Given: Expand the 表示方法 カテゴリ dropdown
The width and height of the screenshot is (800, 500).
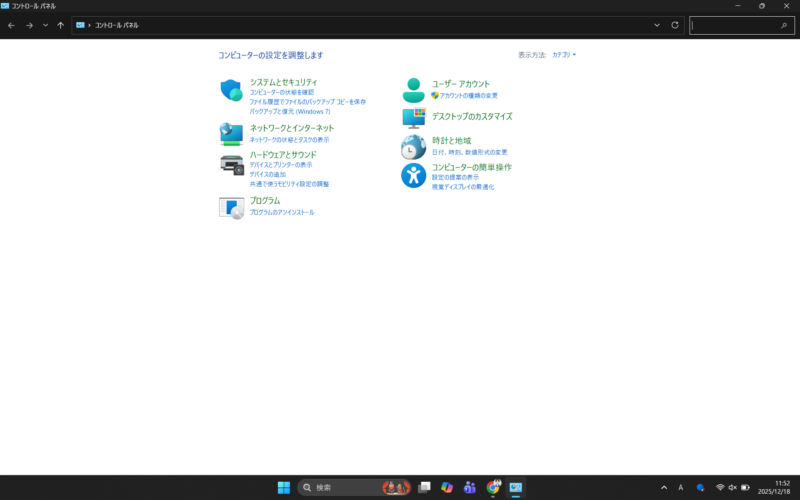Looking at the screenshot, I should (565, 55).
